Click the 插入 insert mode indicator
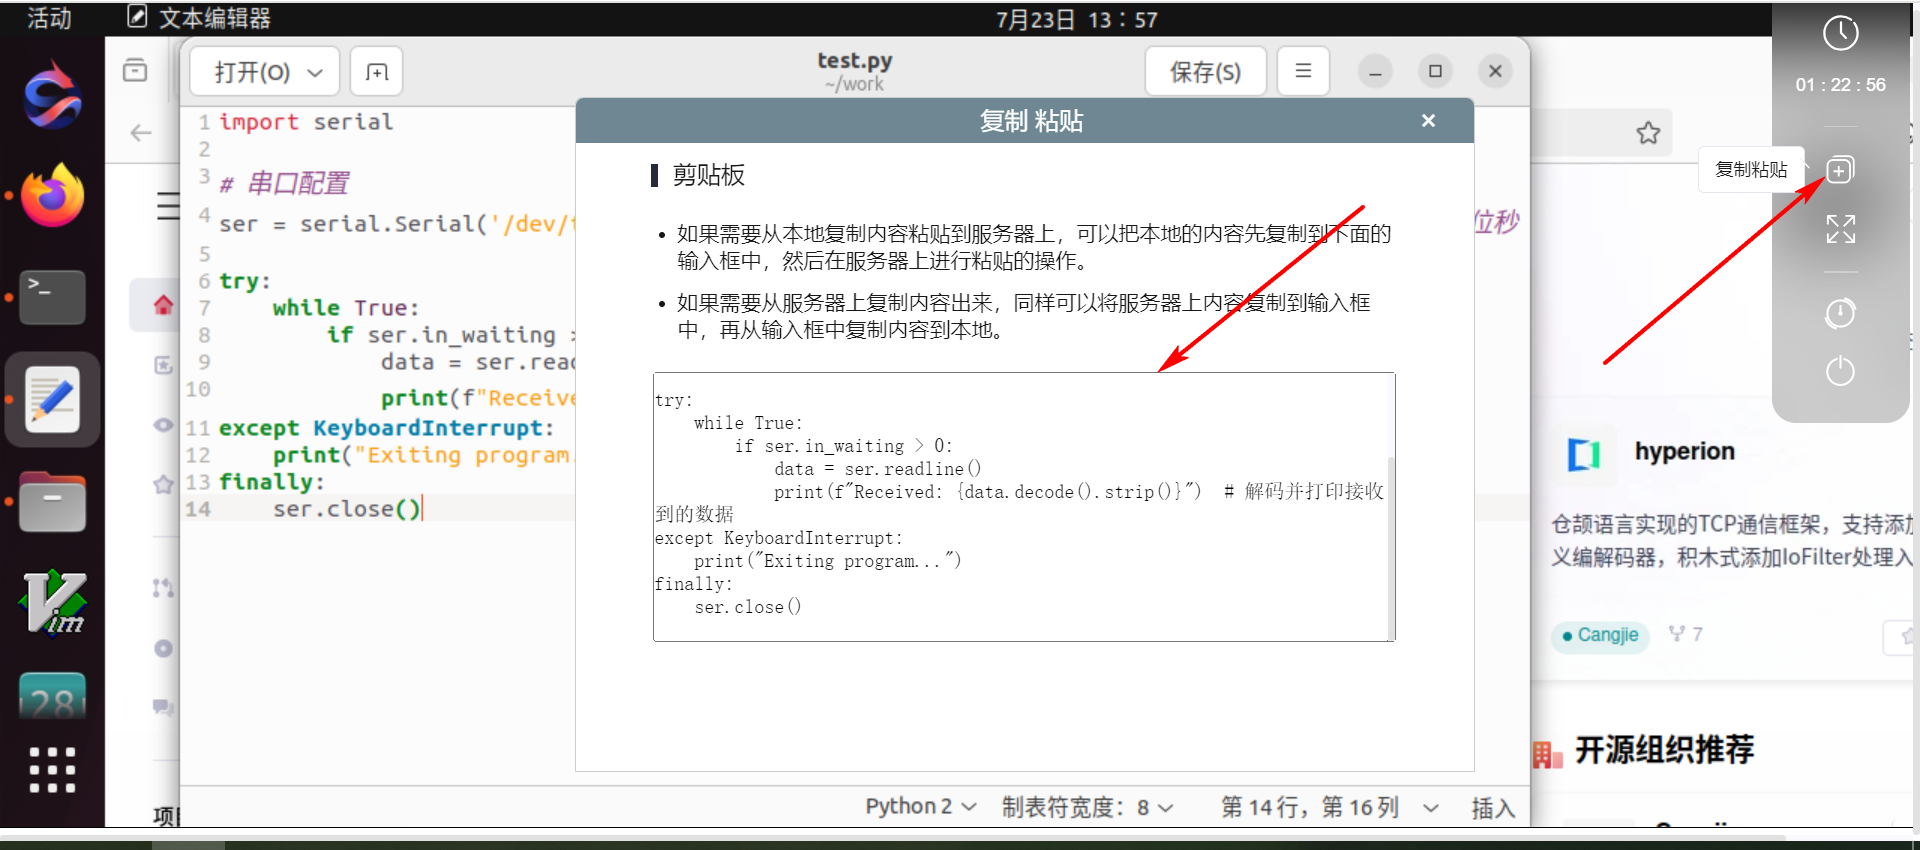The width and height of the screenshot is (1920, 850). [x=1493, y=808]
